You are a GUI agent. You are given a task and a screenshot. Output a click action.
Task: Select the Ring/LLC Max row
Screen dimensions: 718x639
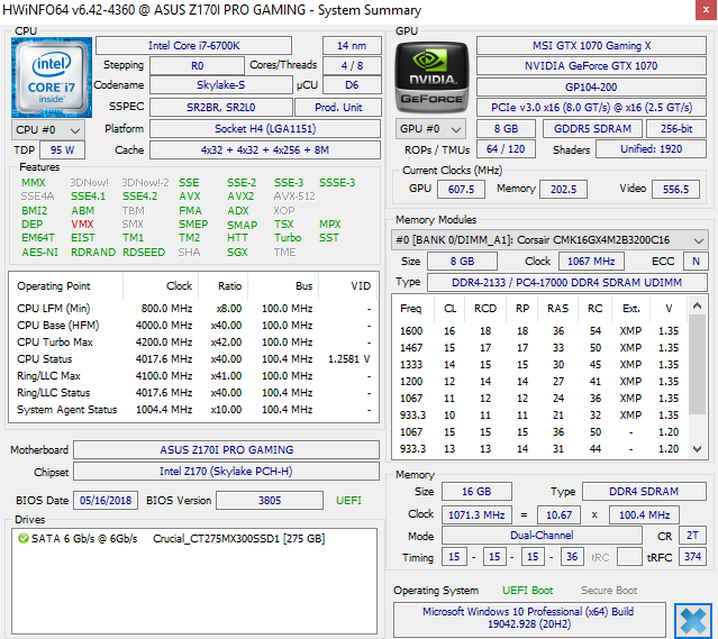pos(194,376)
